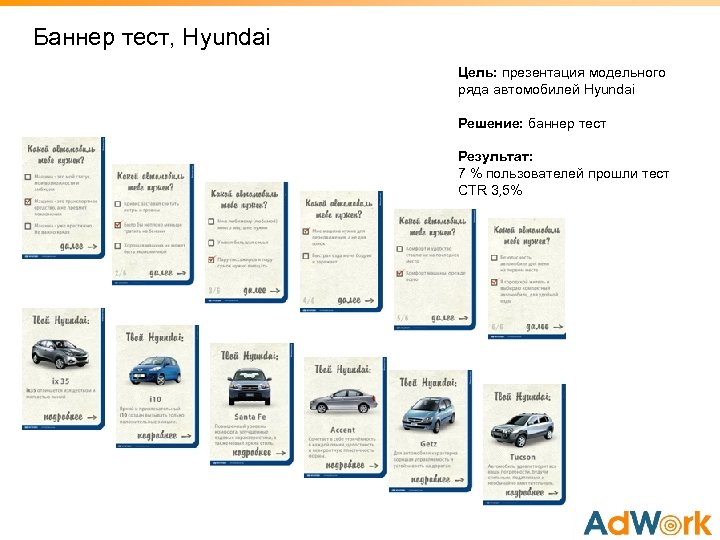
Task: Select the silver Accent sedan image
Action: point(343,402)
